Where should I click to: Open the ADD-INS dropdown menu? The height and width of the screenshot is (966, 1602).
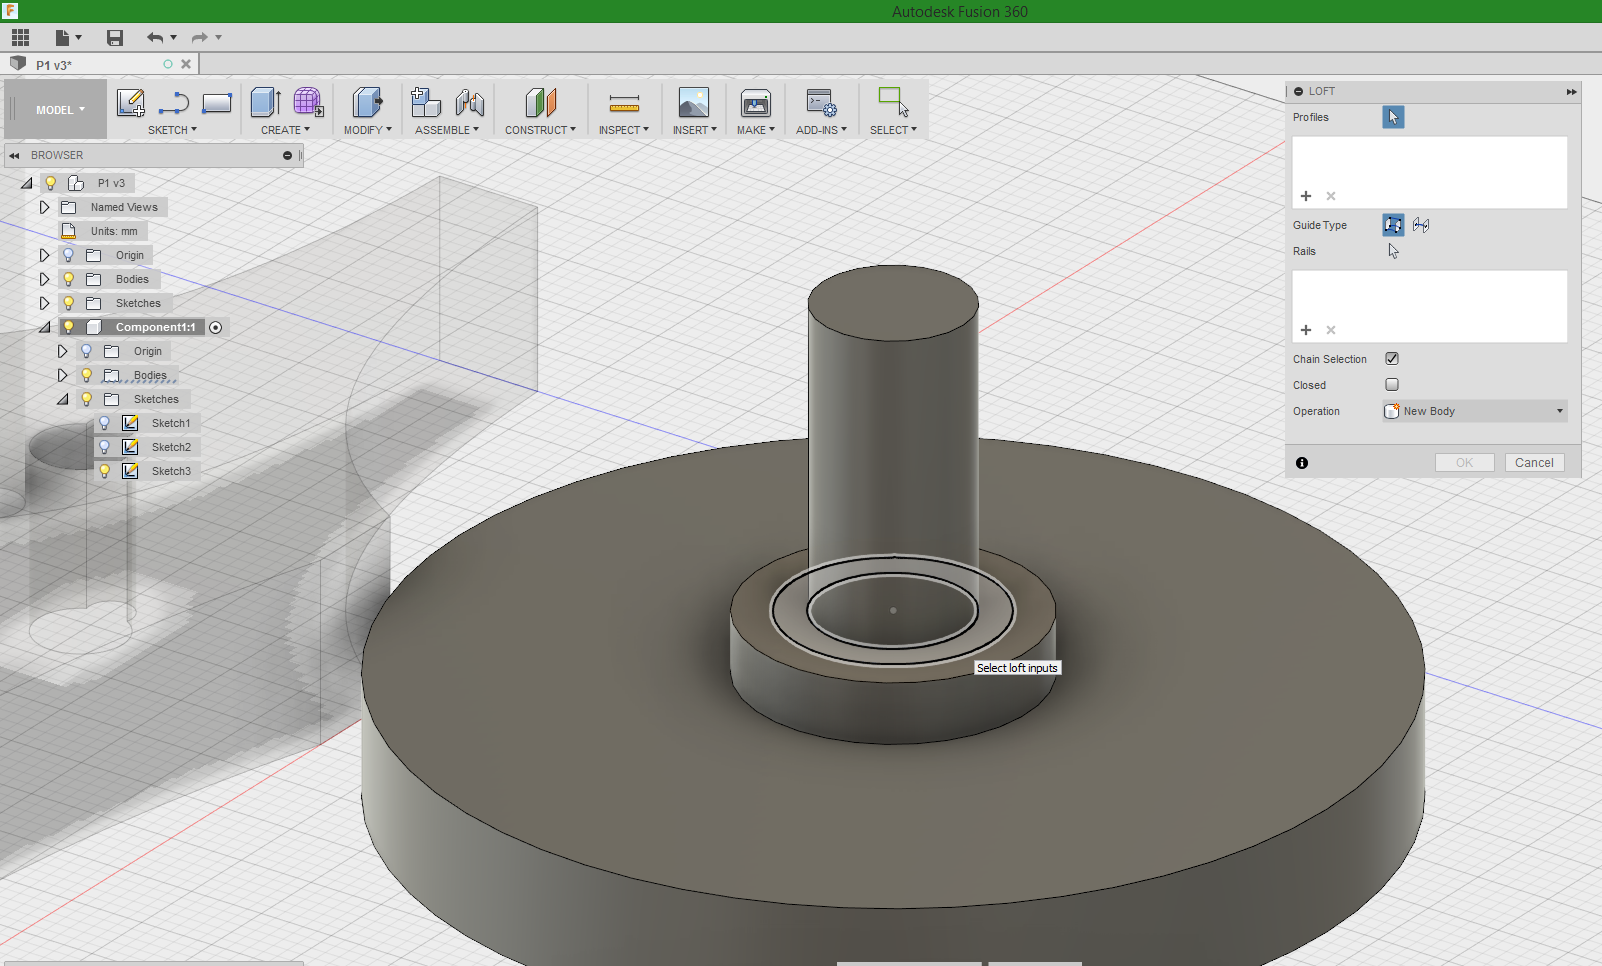click(x=821, y=130)
